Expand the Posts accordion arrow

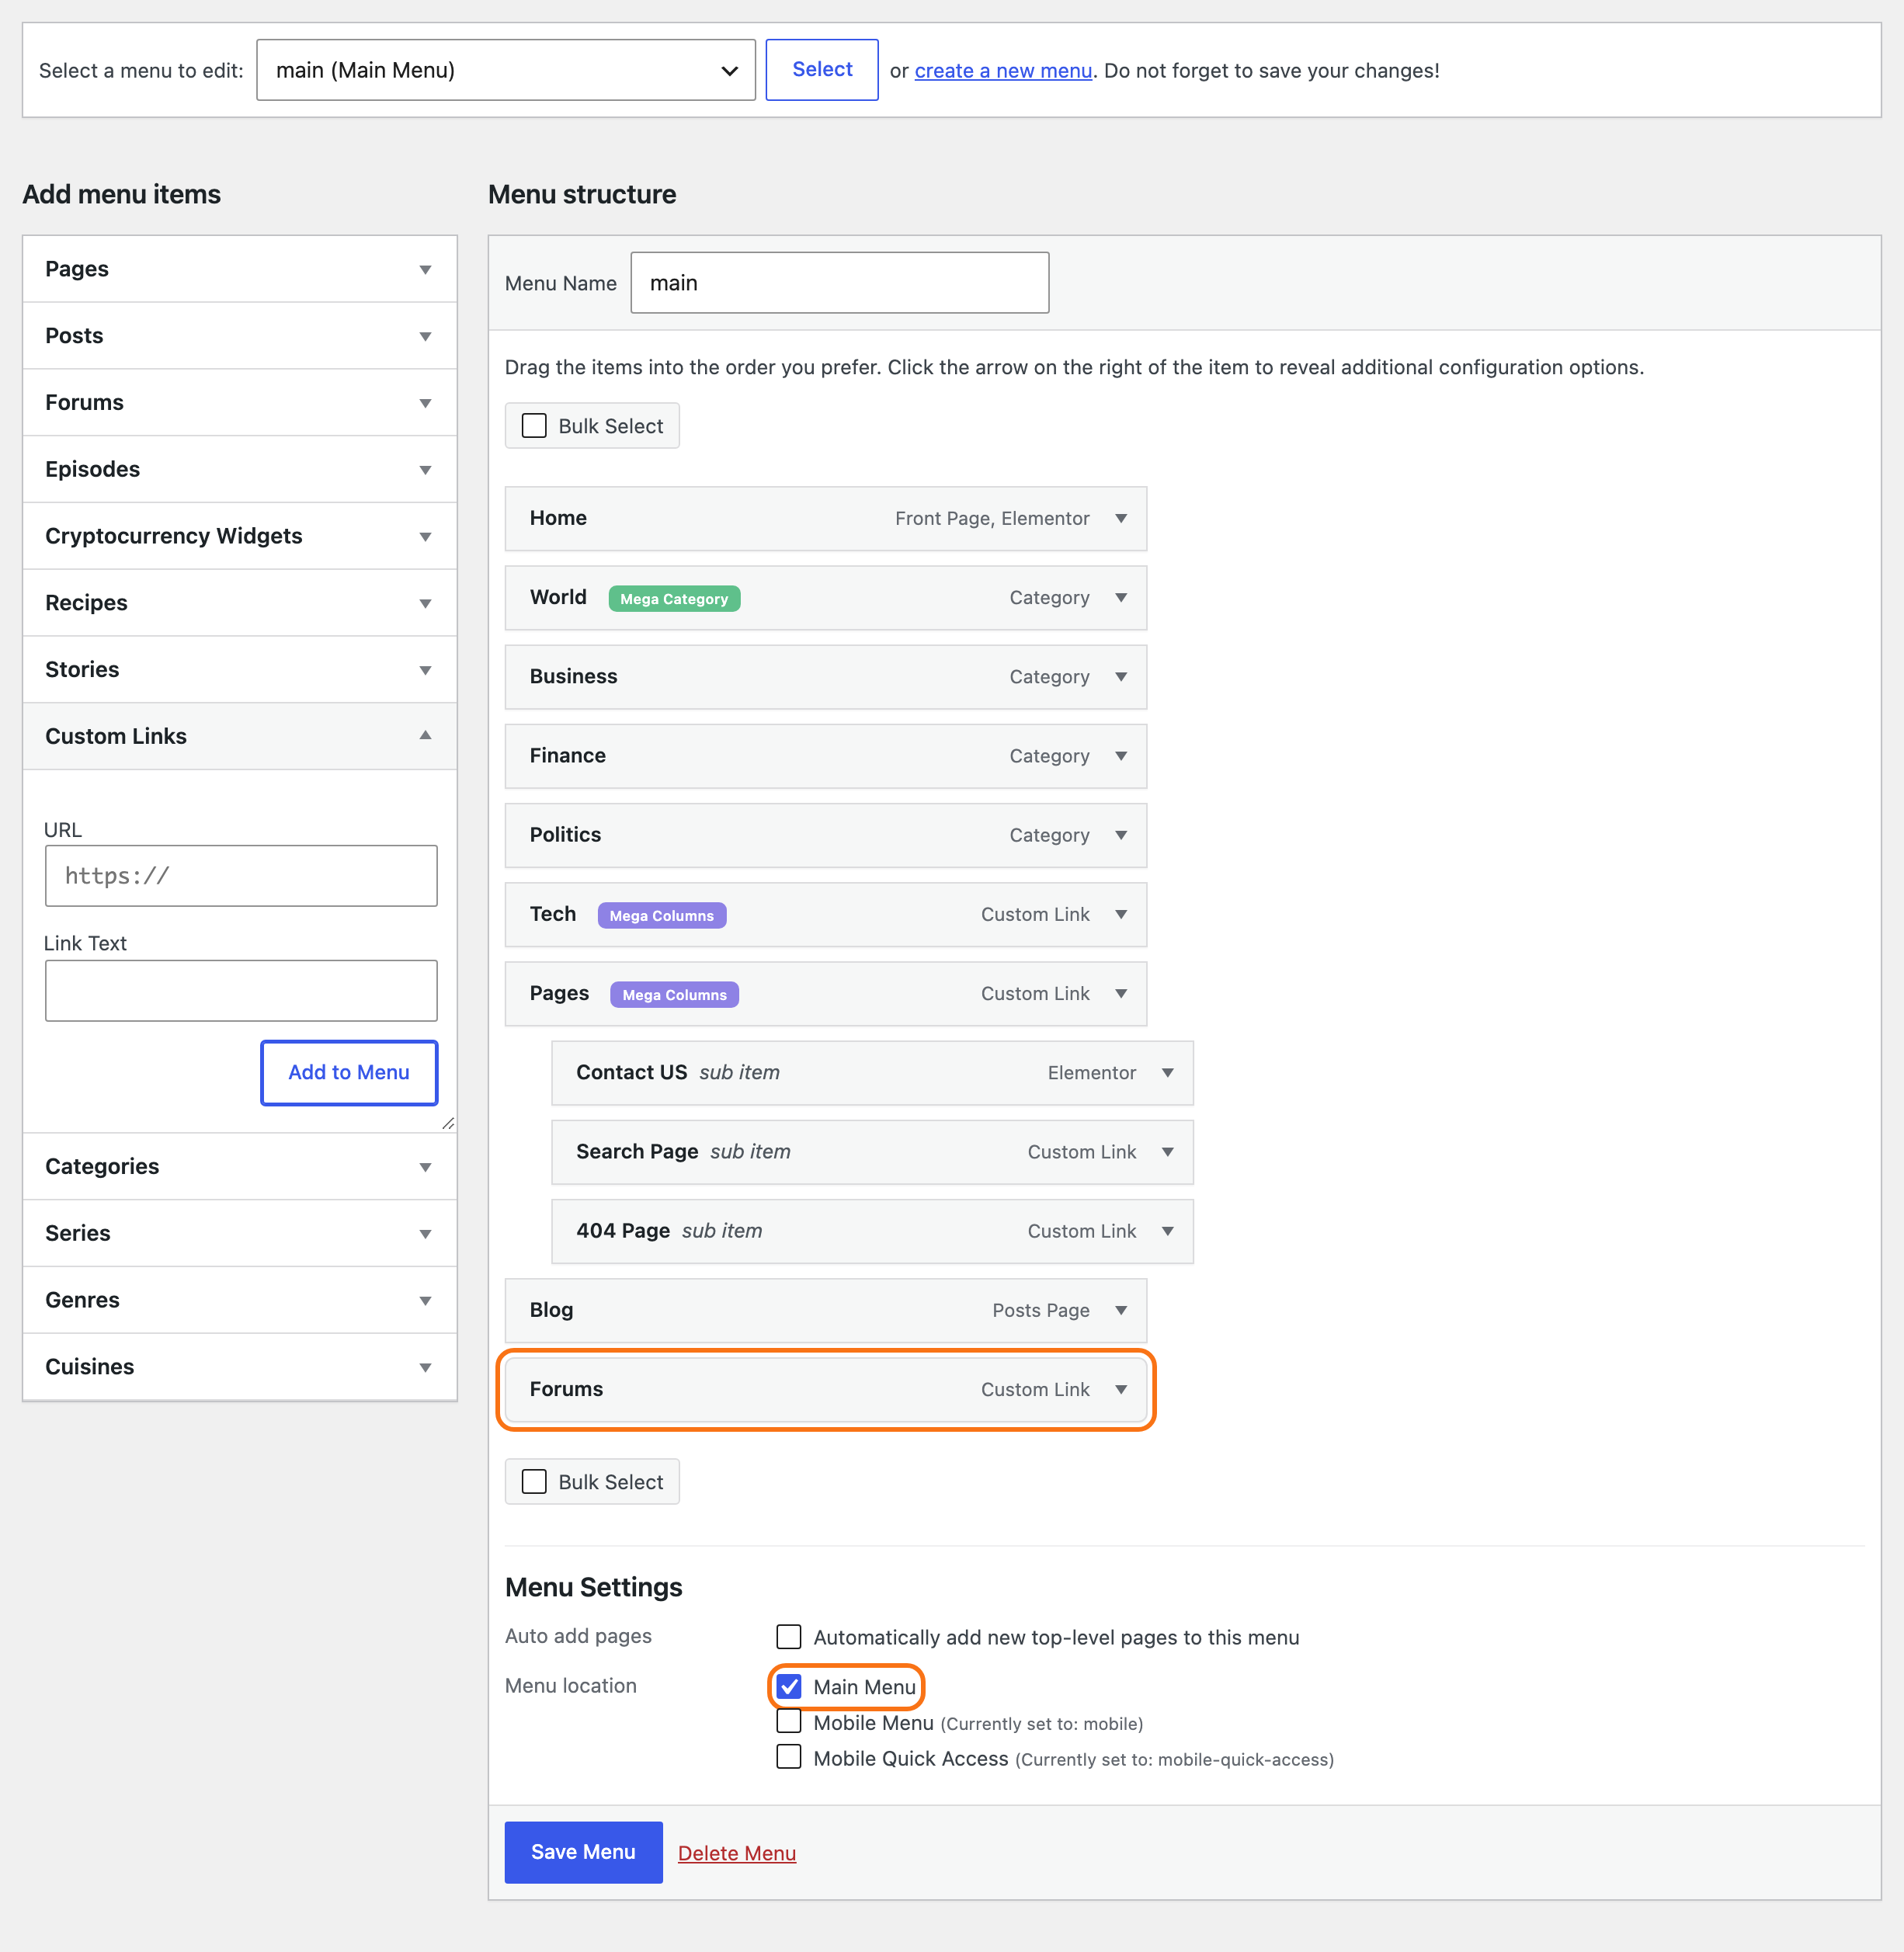(x=425, y=337)
